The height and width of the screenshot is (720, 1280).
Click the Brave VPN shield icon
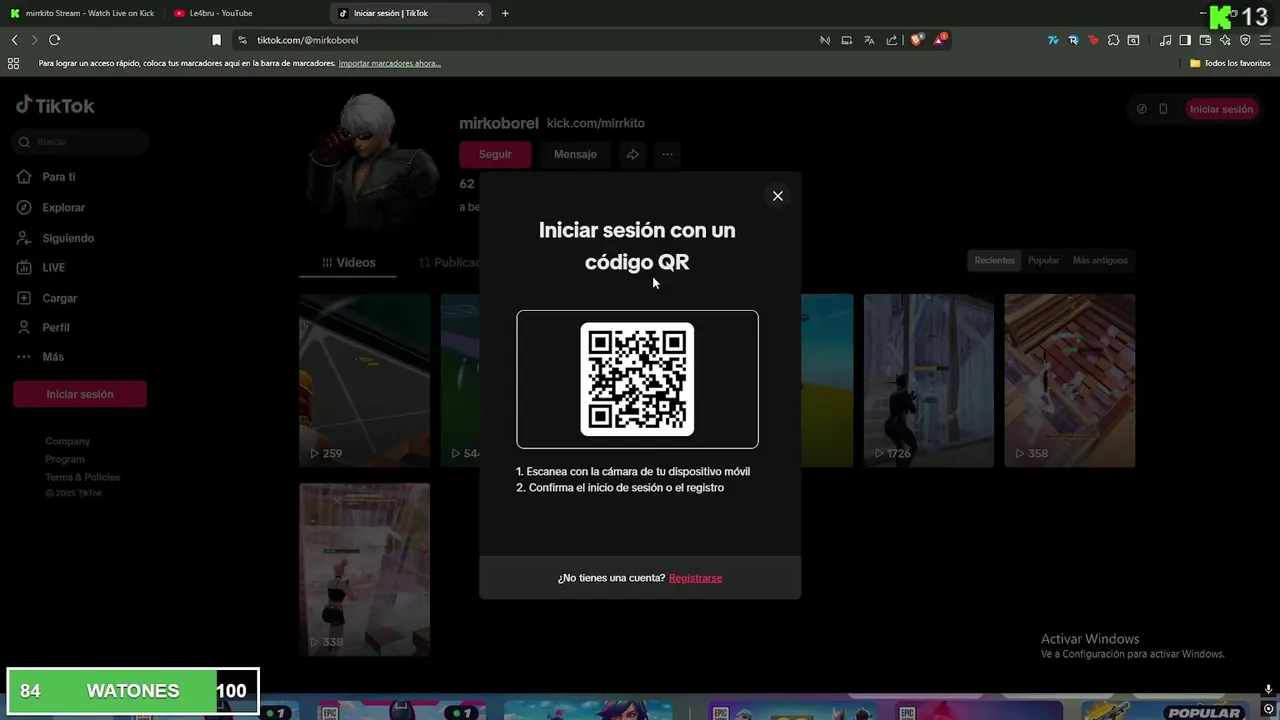[1245, 40]
